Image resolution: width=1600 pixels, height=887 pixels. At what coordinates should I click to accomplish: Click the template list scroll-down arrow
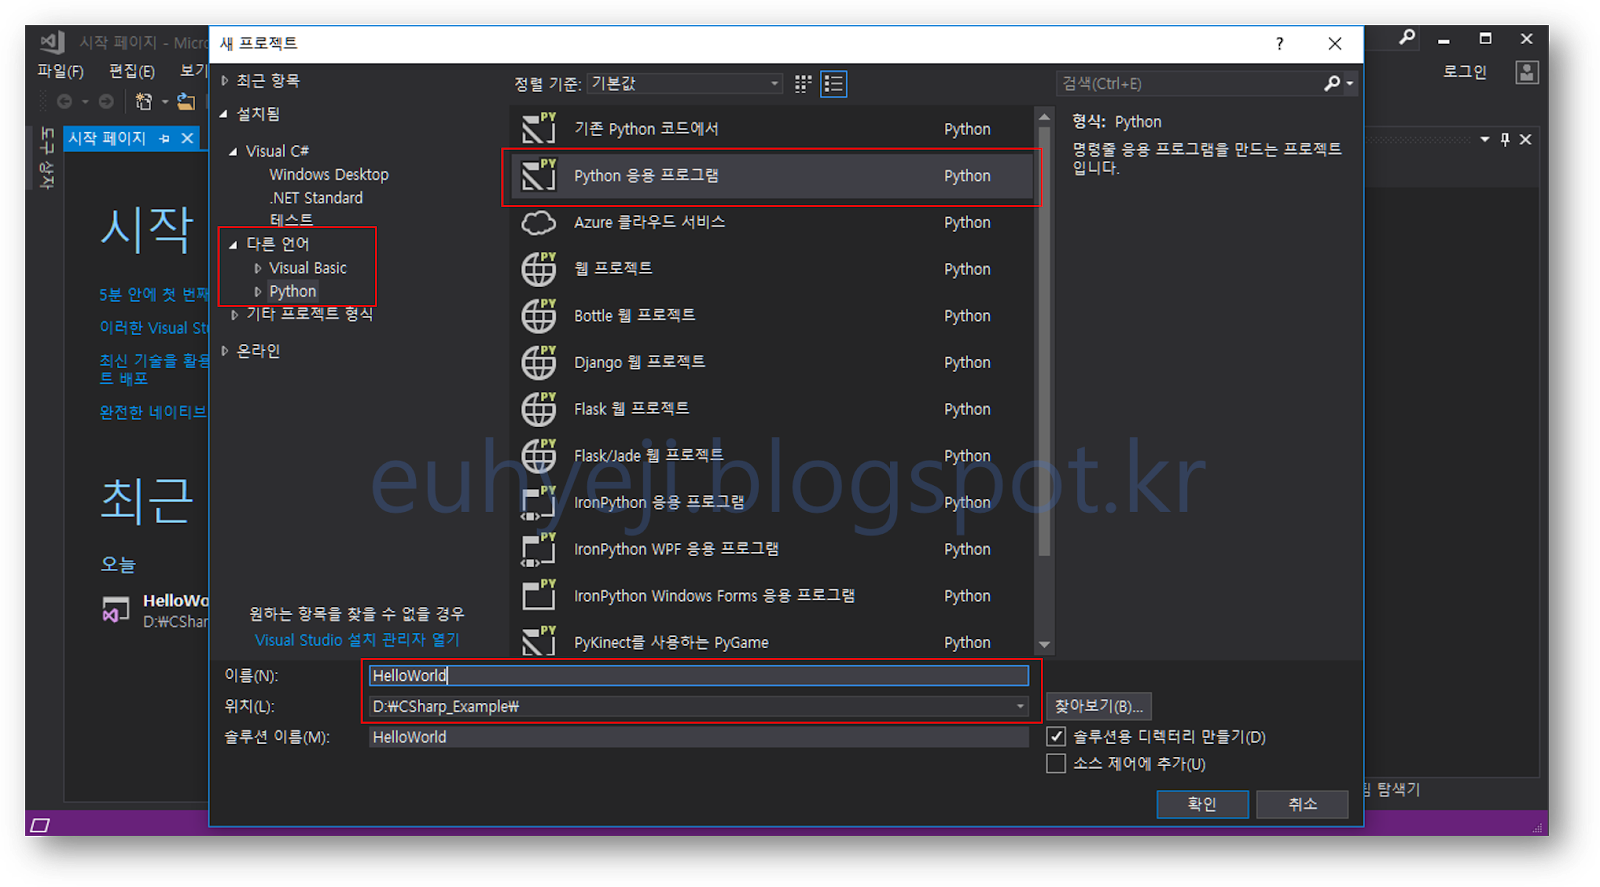1044,645
